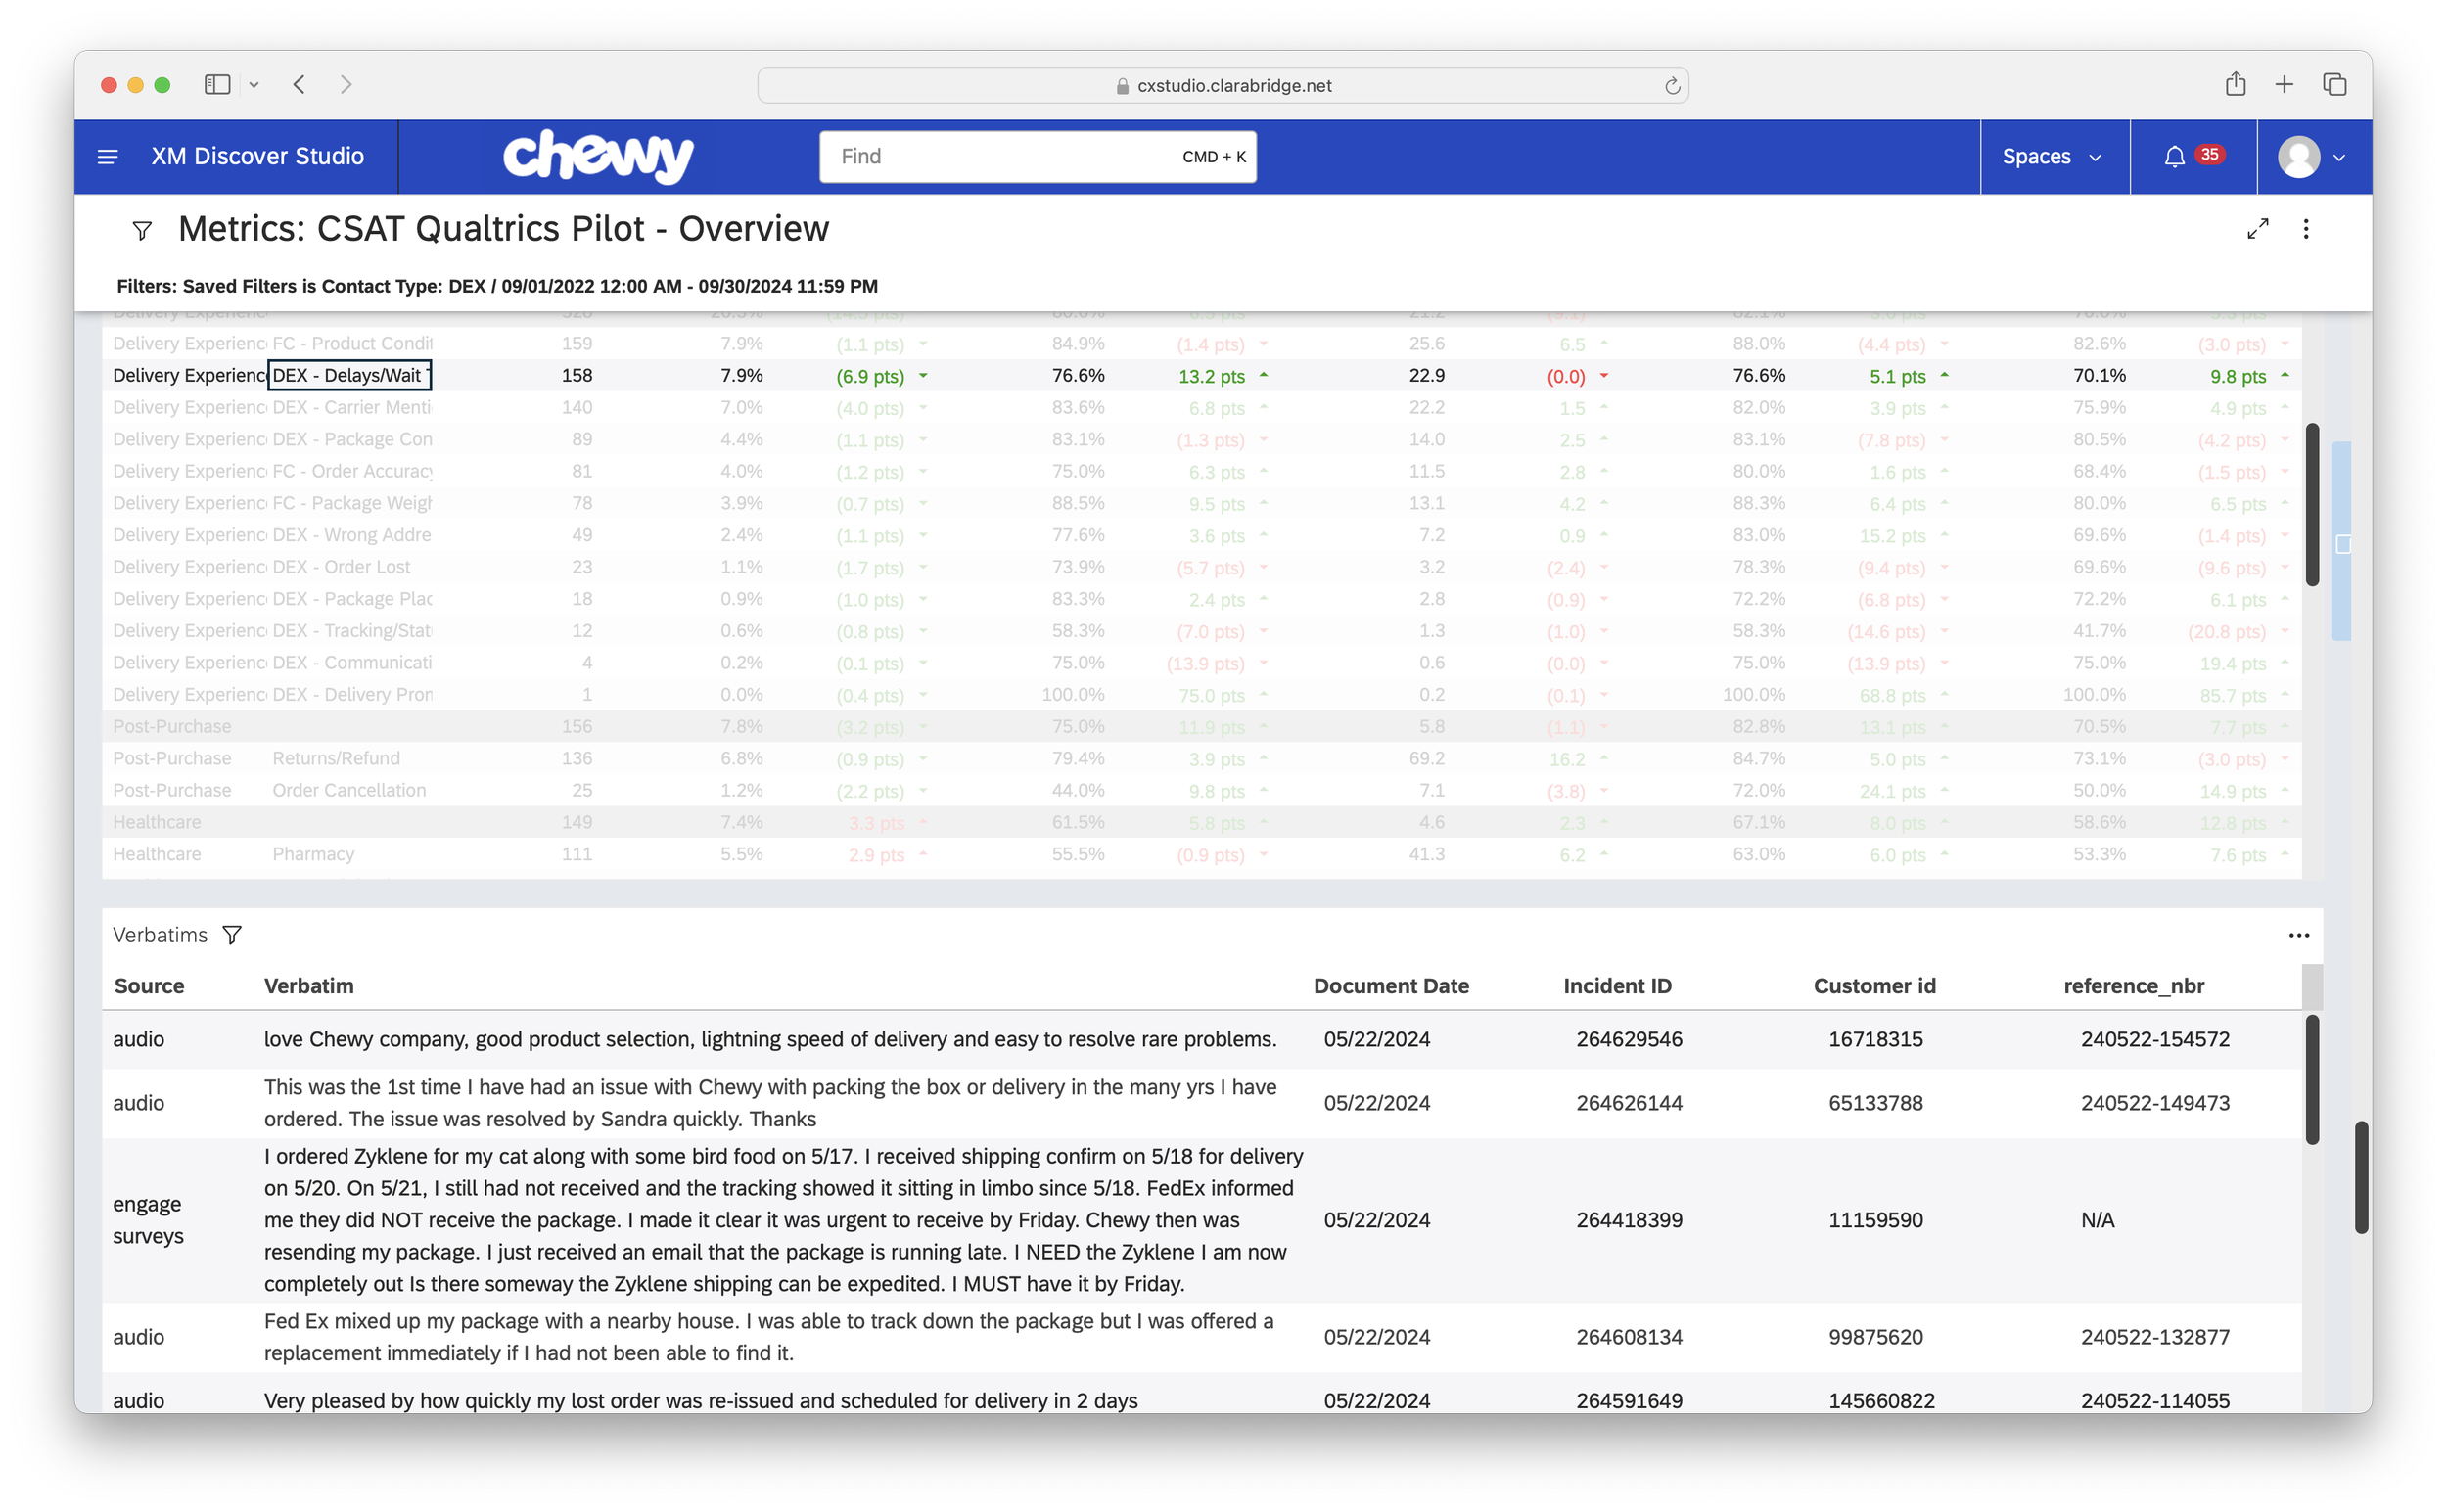Viewport: 2447px width, 1512px height.
Task: Click the Verbatims widget filter icon
Action: tap(232, 935)
